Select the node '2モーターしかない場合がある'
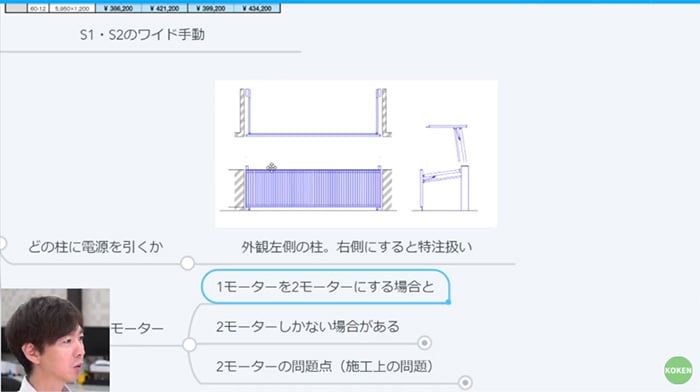 click(x=308, y=326)
